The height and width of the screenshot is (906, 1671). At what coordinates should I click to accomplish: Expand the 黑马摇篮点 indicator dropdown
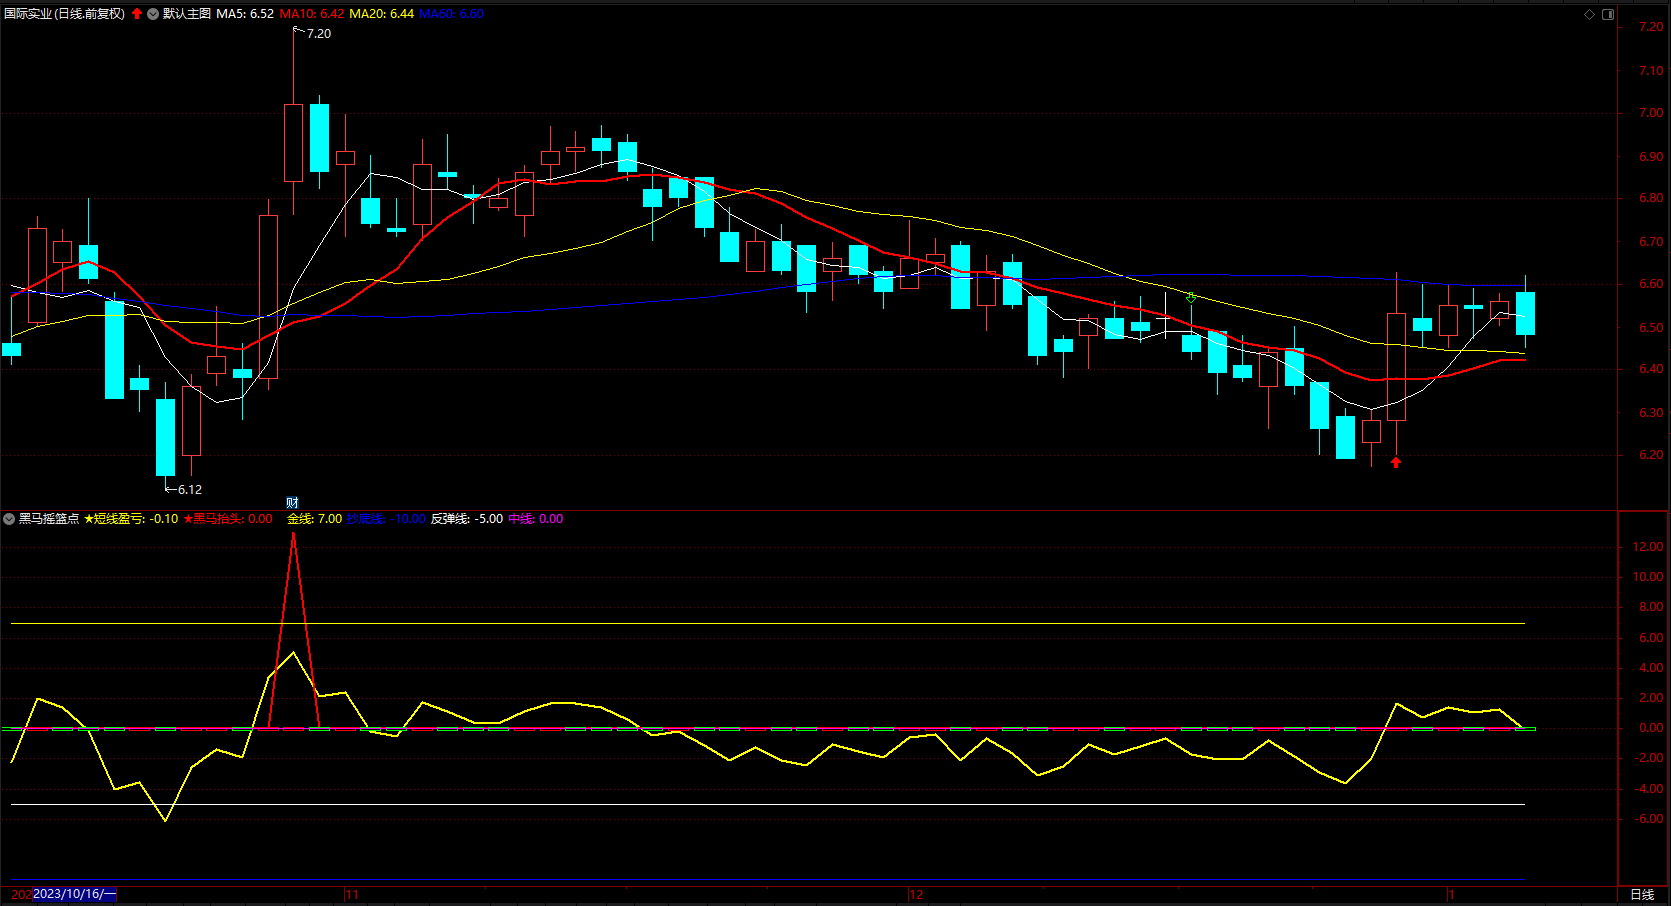click(9, 519)
